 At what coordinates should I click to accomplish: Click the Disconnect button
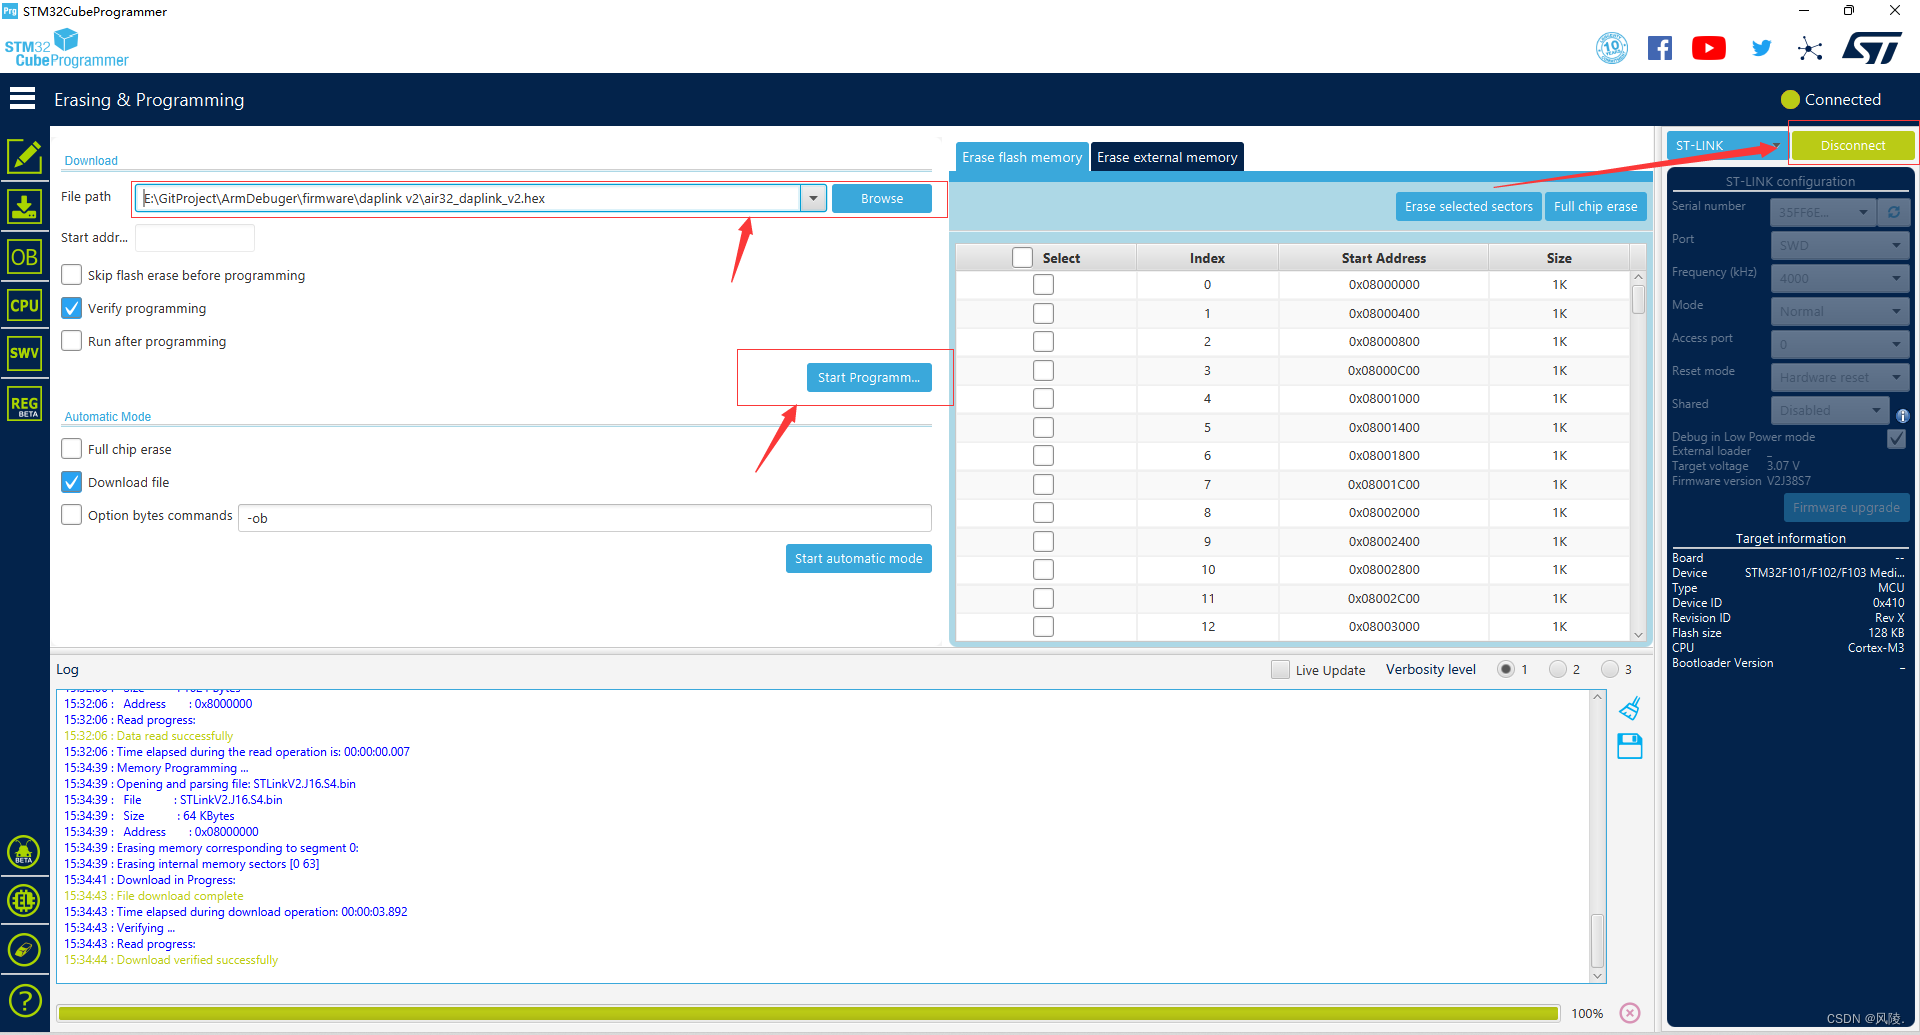1853,145
